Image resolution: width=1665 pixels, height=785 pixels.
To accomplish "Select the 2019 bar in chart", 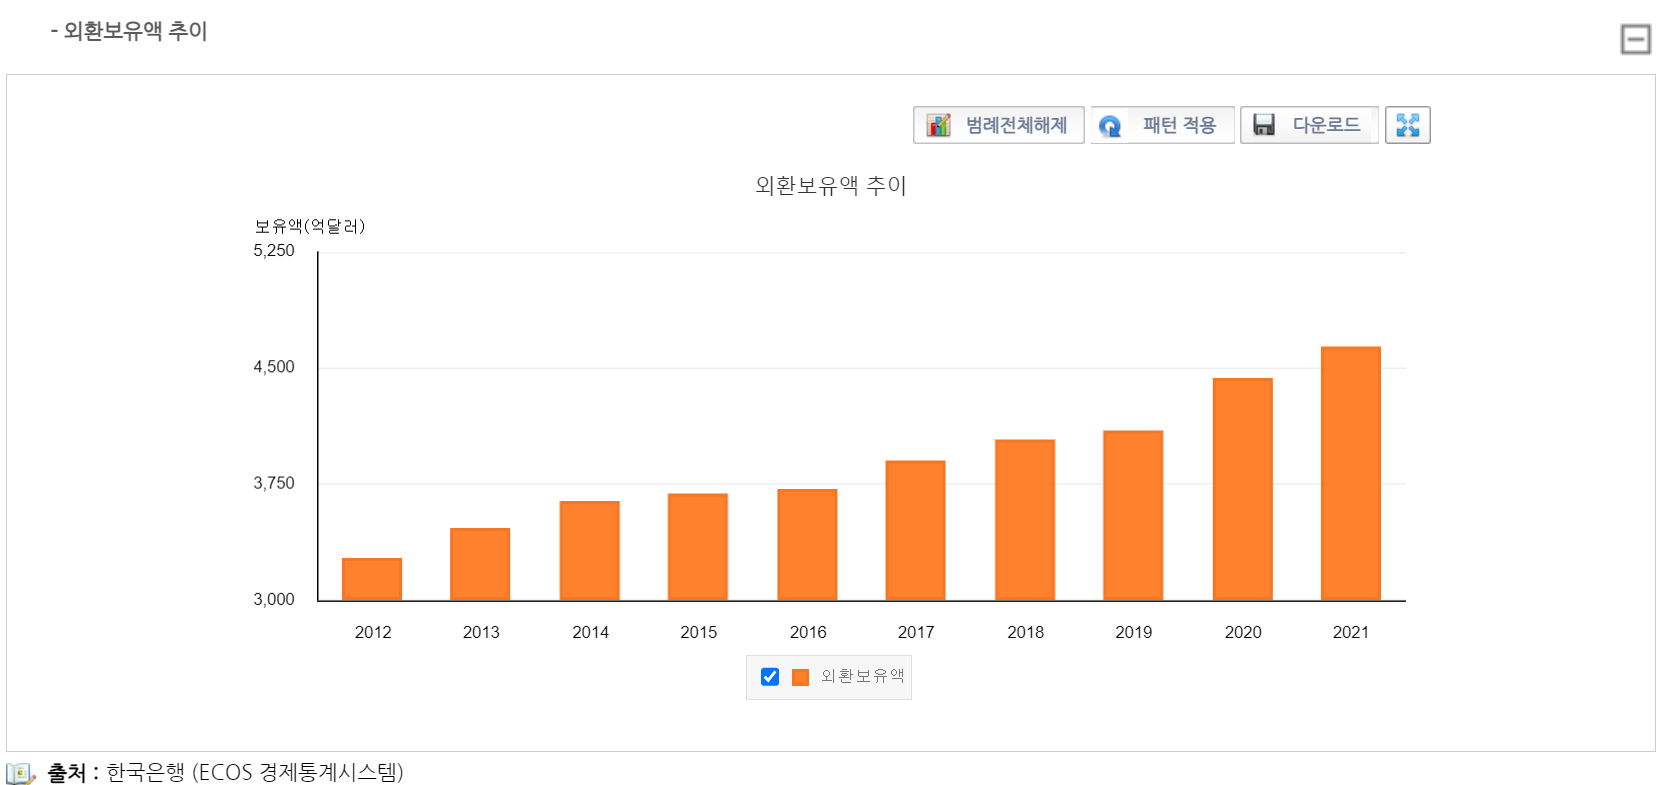I will coord(1133,516).
